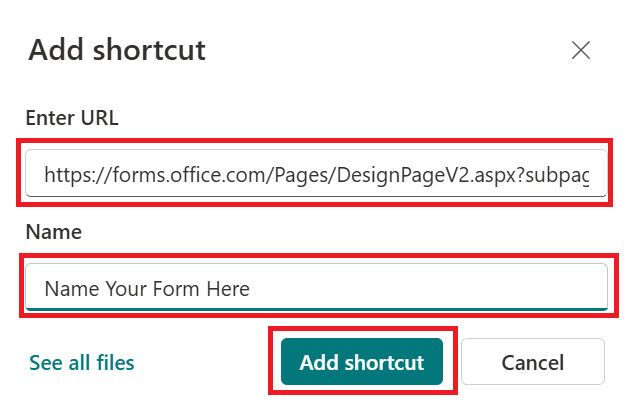Click the "Name" field label
This screenshot has width=630, height=417.
(x=52, y=232)
